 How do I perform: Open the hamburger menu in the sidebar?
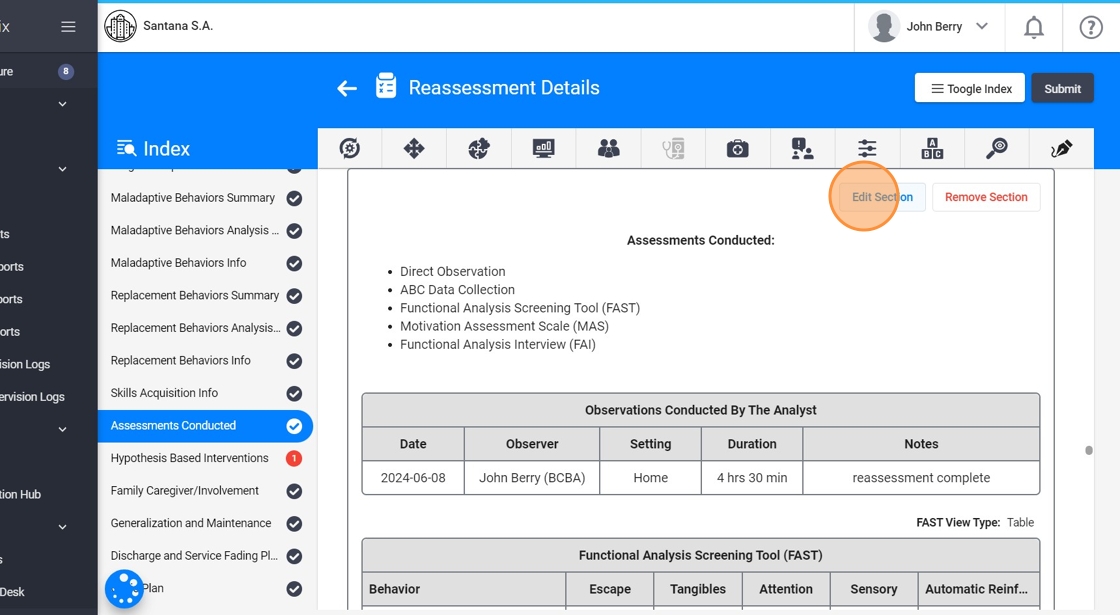pyautogui.click(x=68, y=26)
